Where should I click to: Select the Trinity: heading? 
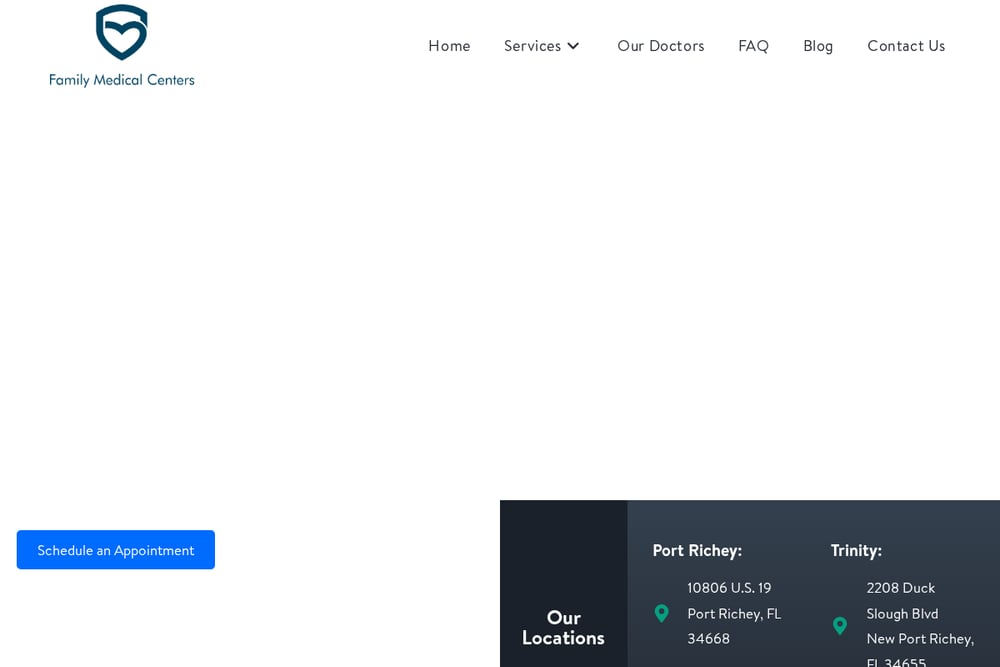pyautogui.click(x=856, y=550)
